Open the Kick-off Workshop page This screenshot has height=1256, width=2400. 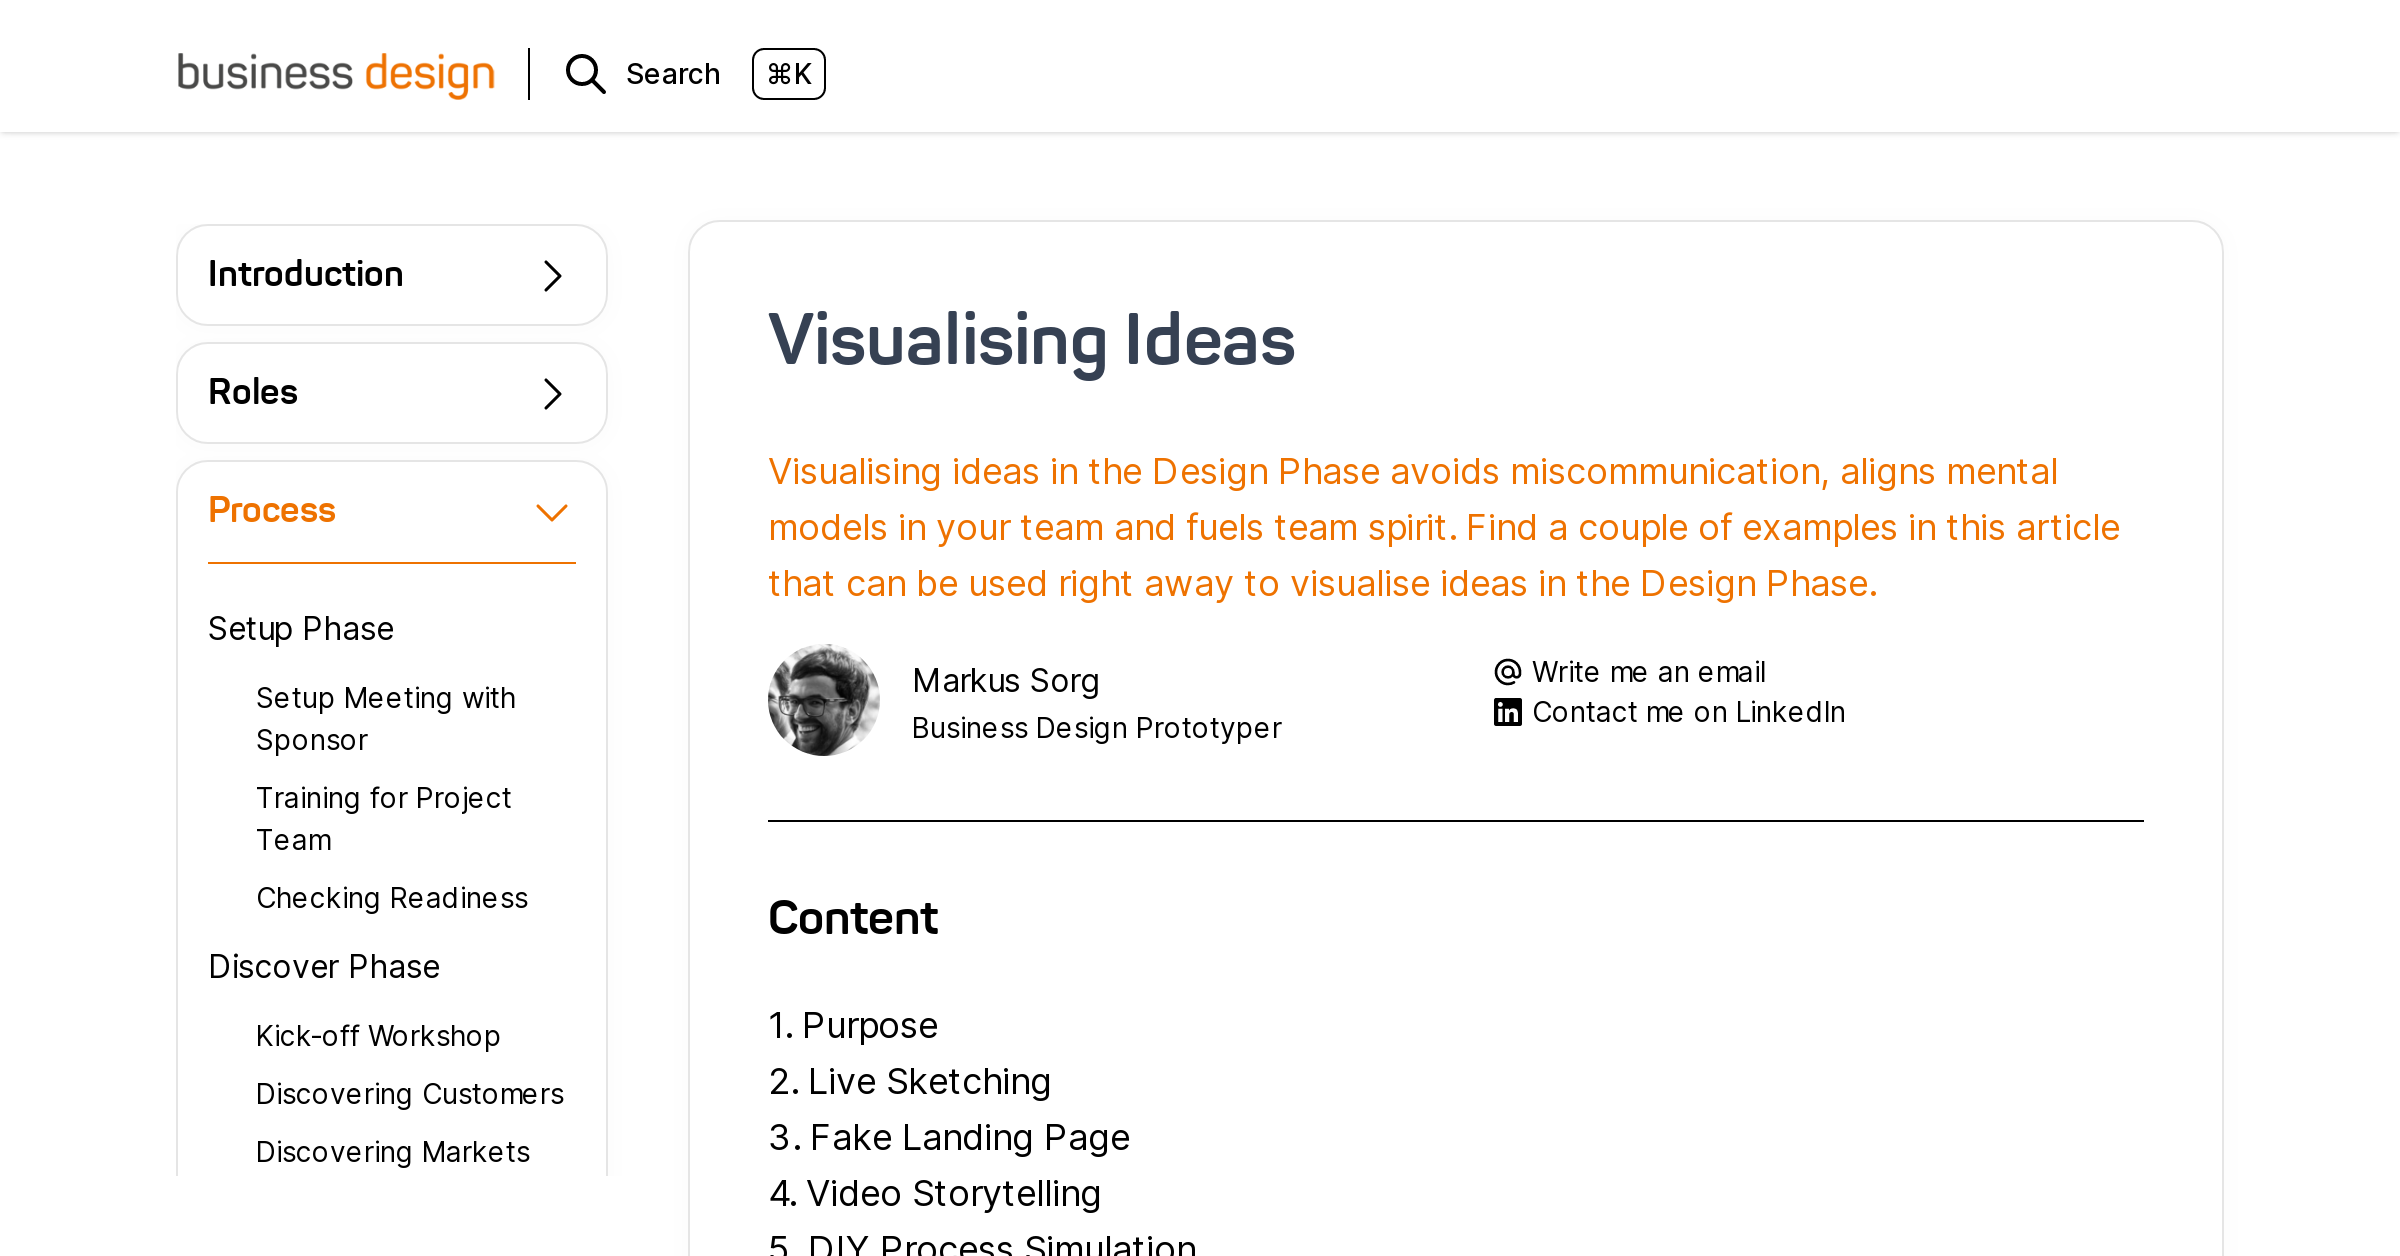pyautogui.click(x=378, y=1036)
